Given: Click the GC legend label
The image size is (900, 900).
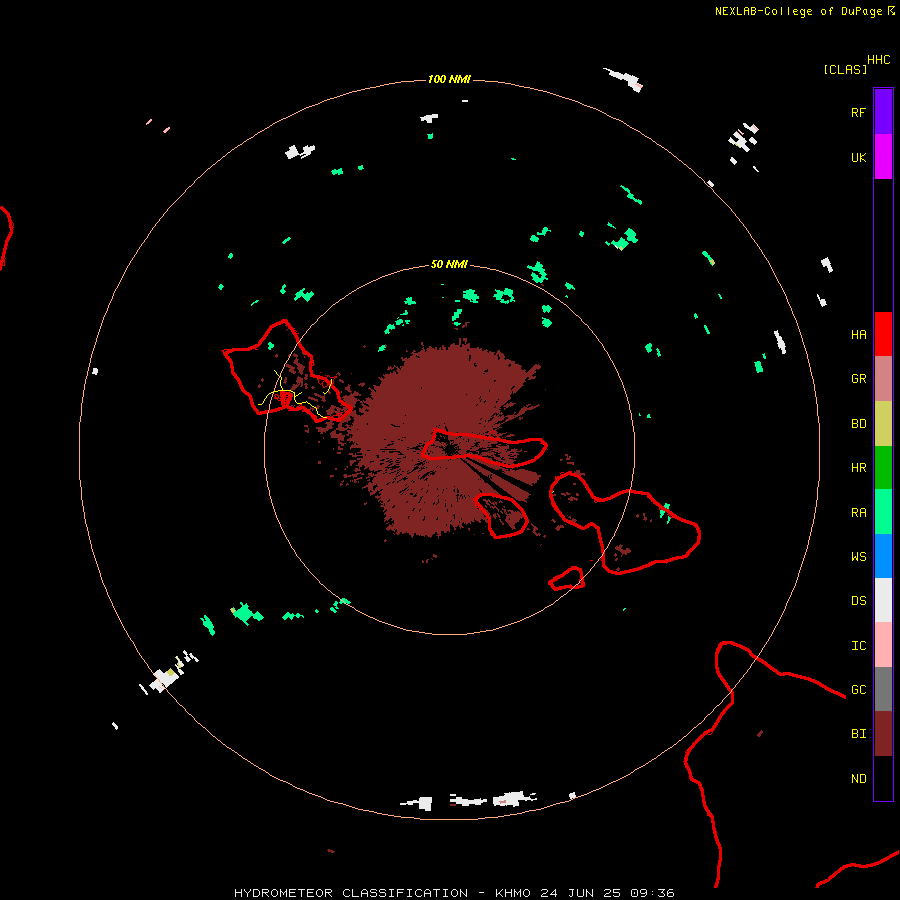Looking at the screenshot, I should [858, 690].
